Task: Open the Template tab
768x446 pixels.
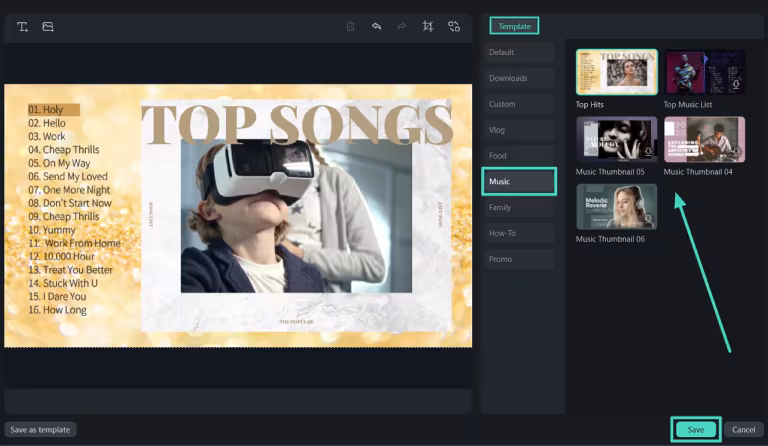Action: click(514, 26)
